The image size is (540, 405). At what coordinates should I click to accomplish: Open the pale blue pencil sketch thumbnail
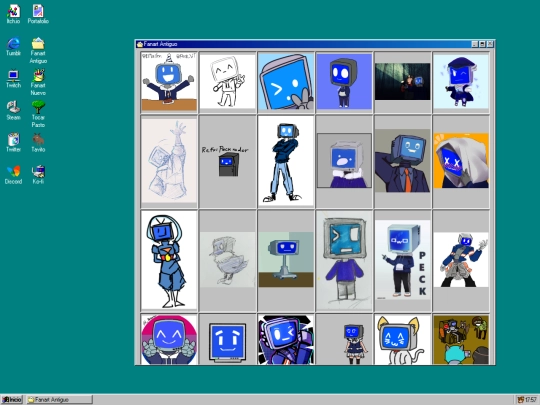pos(169,162)
